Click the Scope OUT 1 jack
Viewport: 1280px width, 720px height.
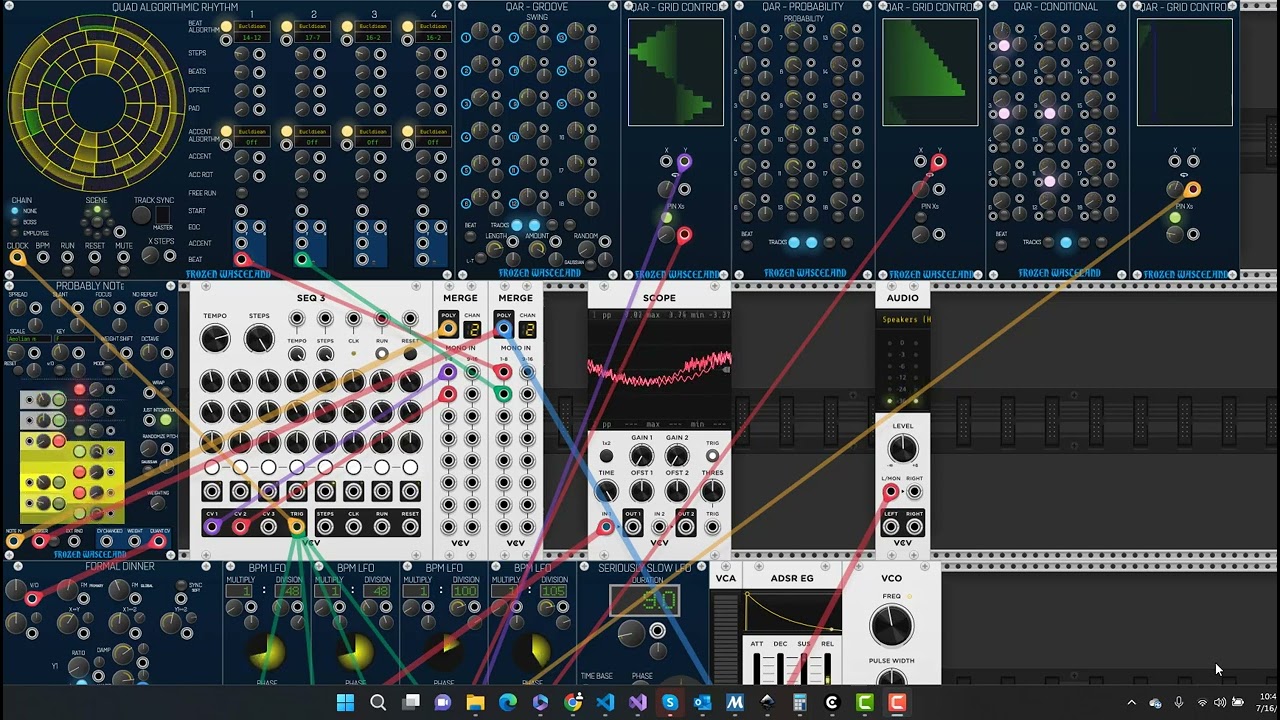click(633, 527)
